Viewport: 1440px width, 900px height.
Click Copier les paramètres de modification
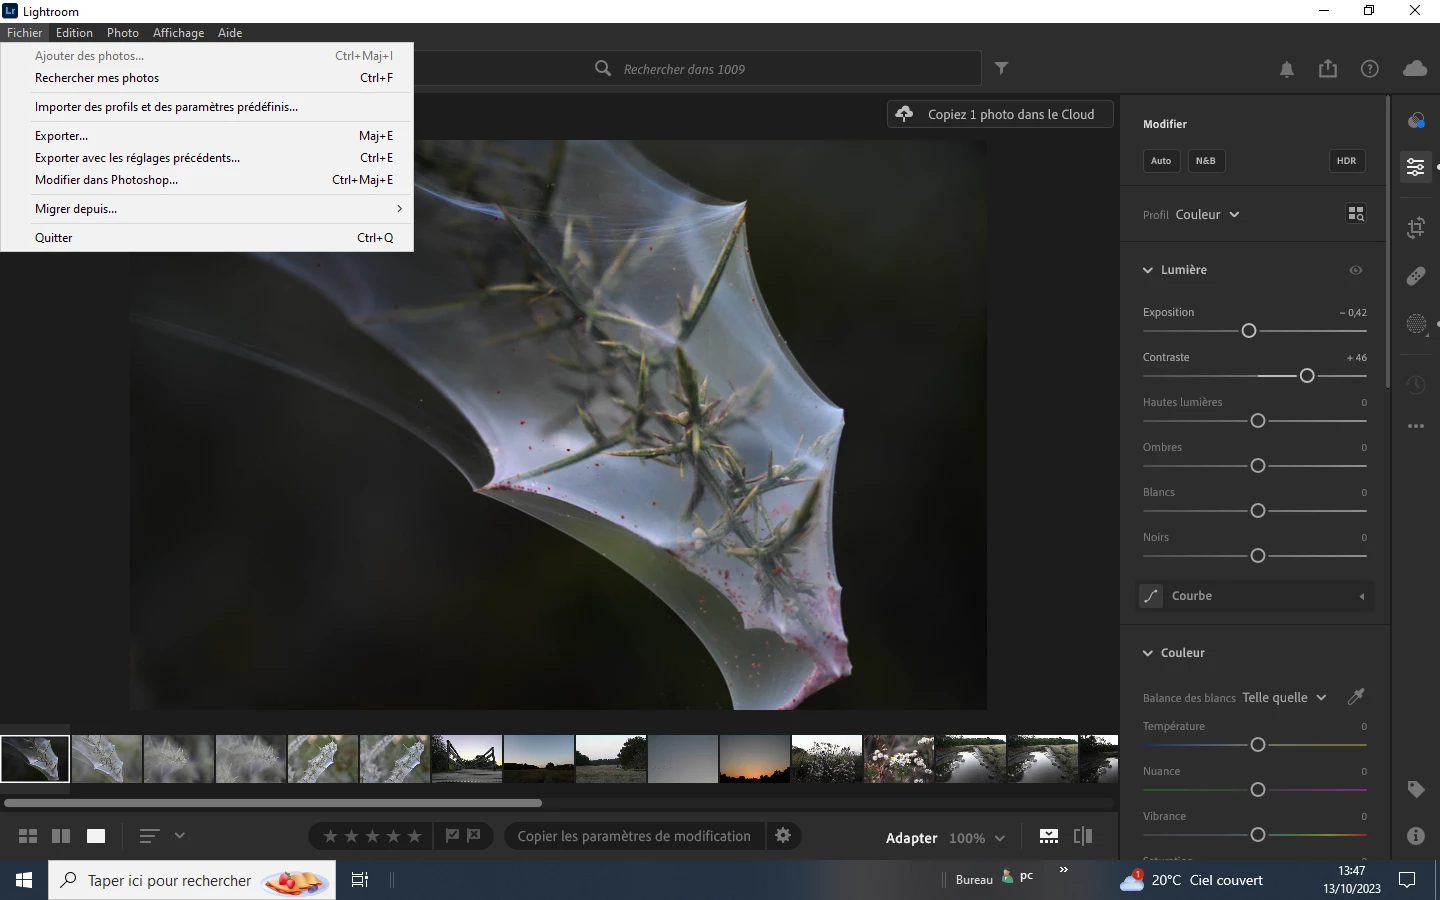click(x=634, y=836)
